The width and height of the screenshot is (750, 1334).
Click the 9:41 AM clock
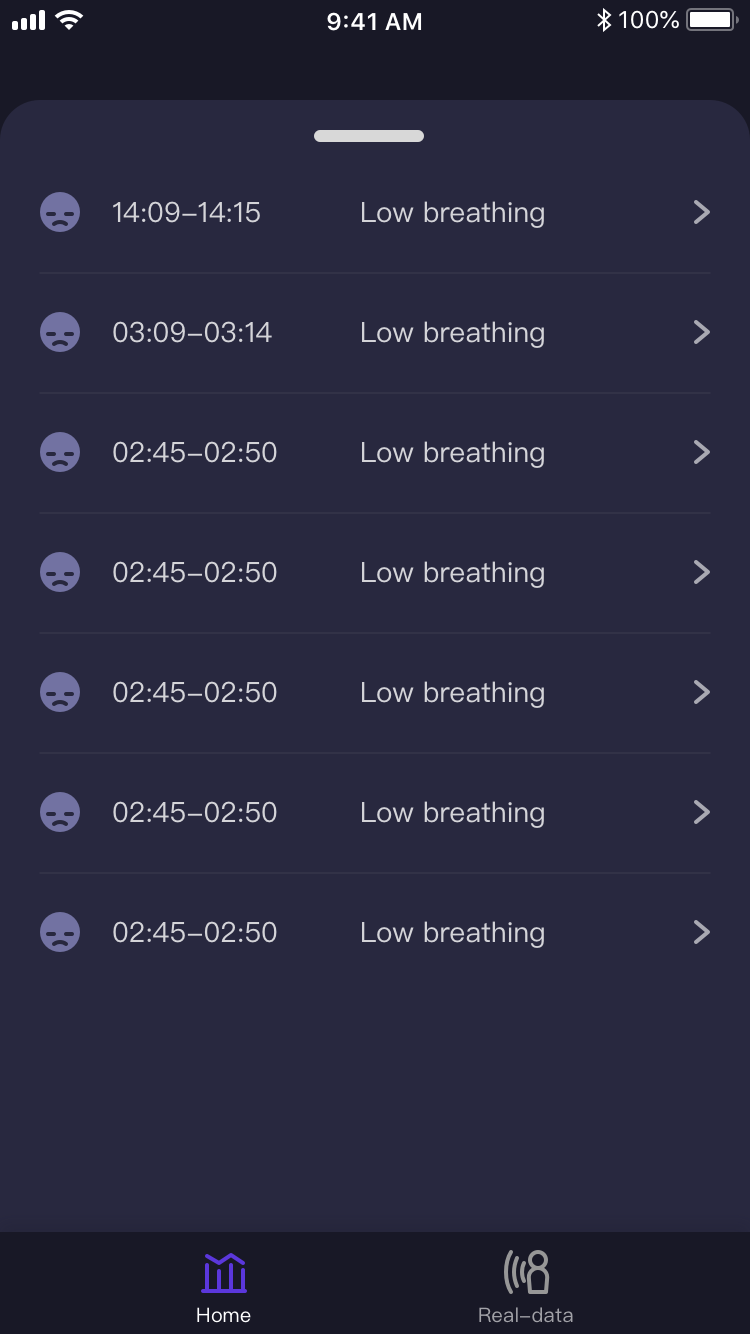coord(374,21)
